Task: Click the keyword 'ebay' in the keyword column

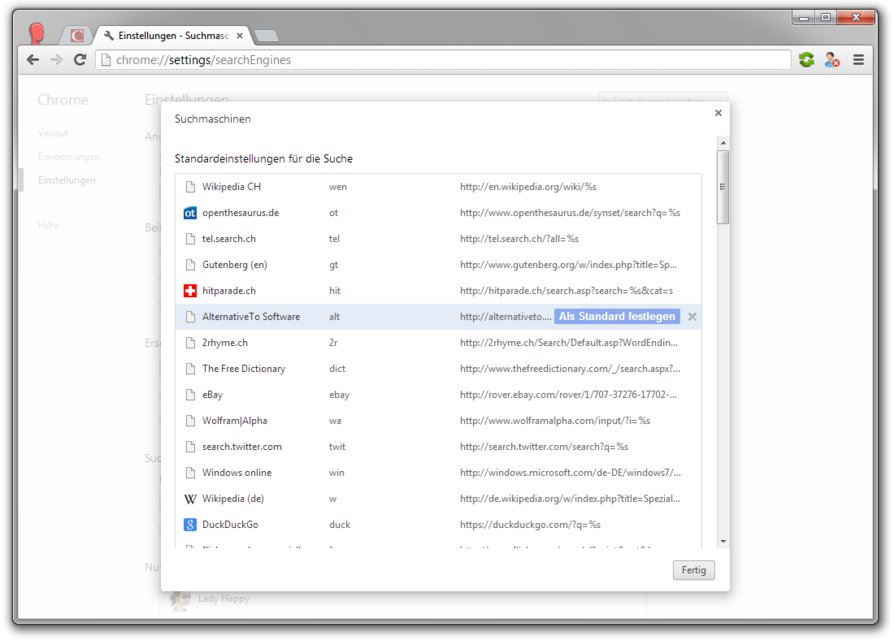Action: 339,395
